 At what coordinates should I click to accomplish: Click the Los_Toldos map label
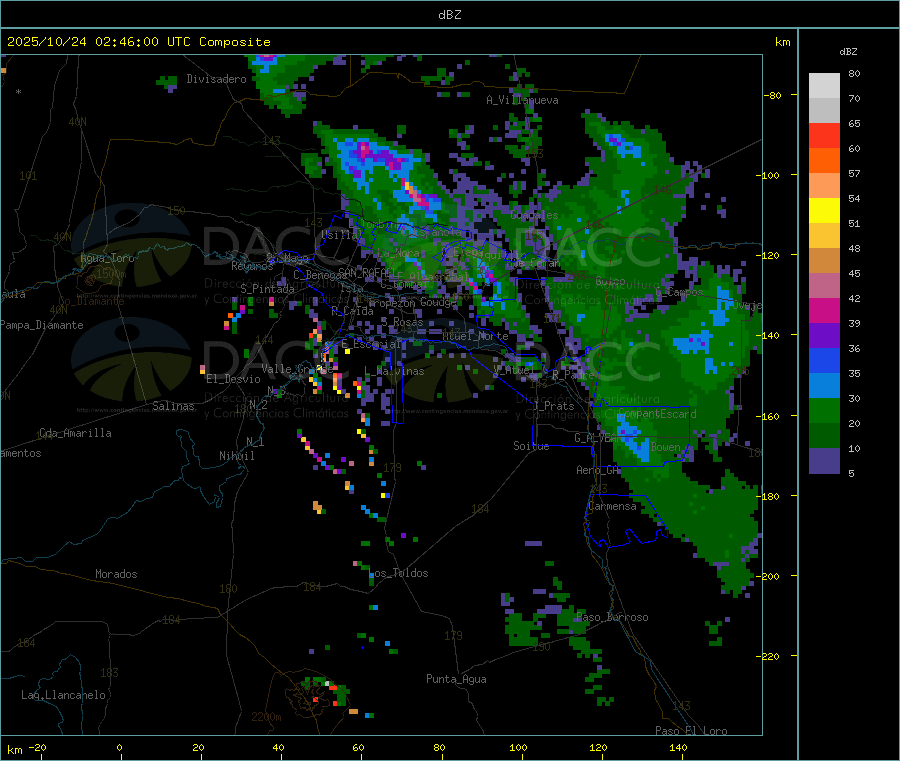point(398,573)
